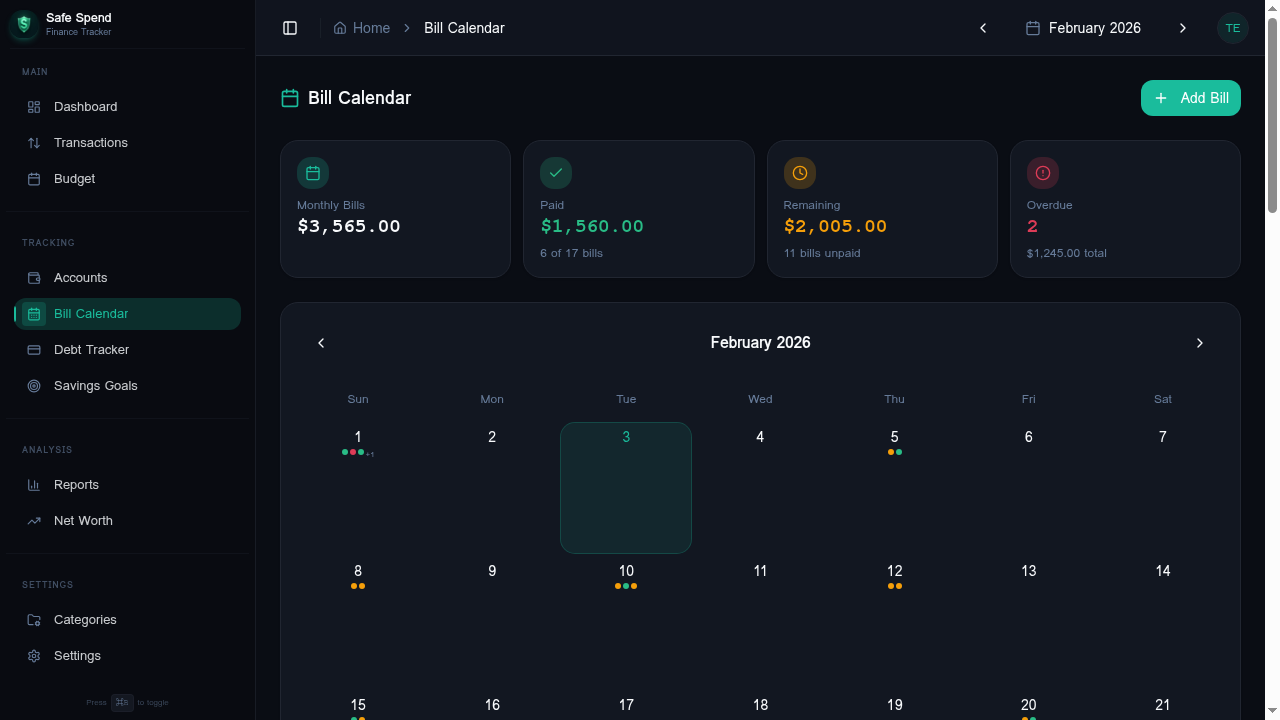Open the Settings page
Viewport: 1280px width, 720px height.
click(x=75, y=655)
